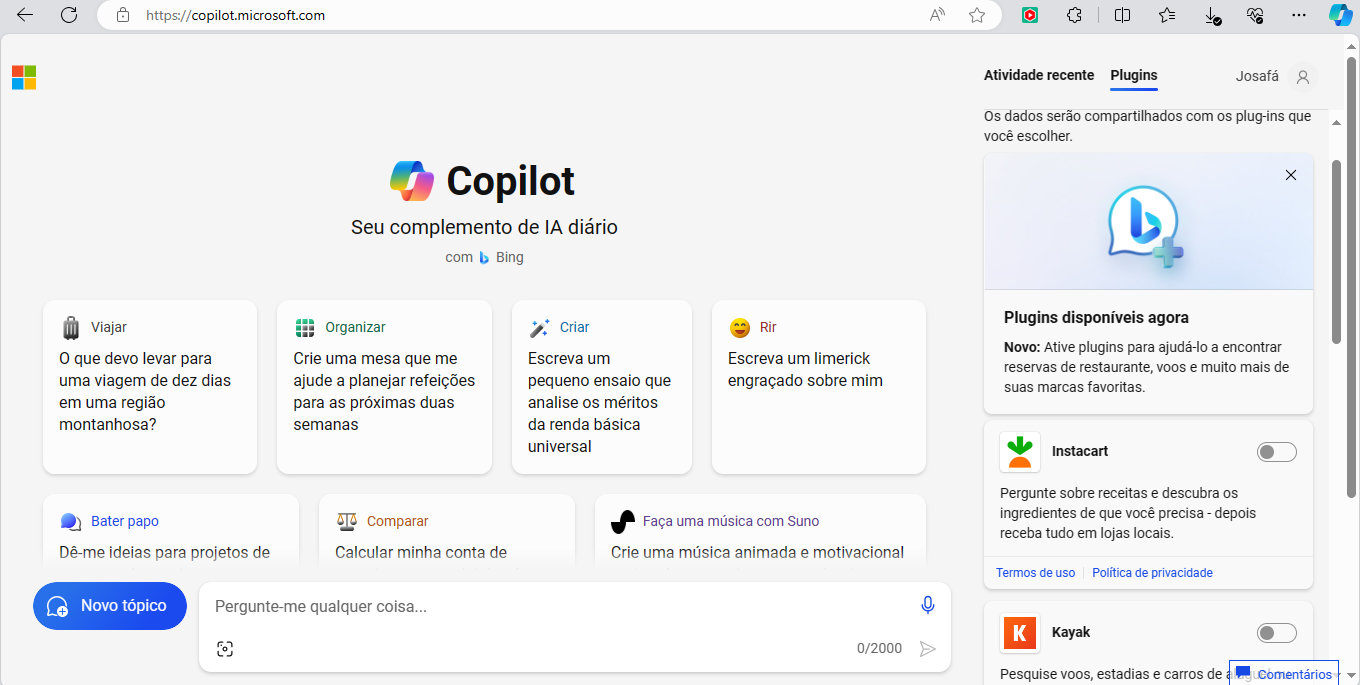Click the image capture icon in chat box
1360x685 pixels.
225,649
